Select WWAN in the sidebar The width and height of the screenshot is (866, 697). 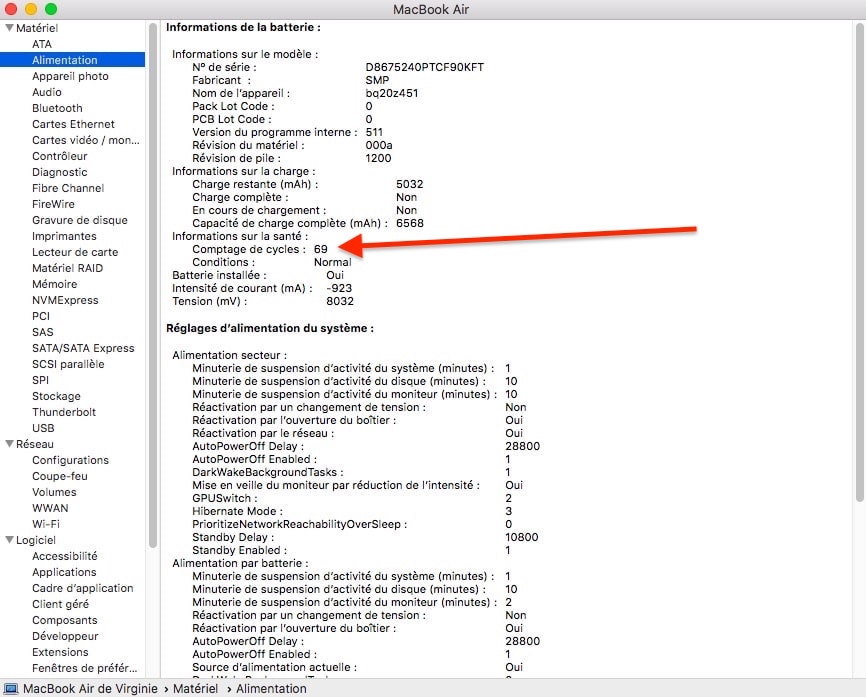[50, 509]
